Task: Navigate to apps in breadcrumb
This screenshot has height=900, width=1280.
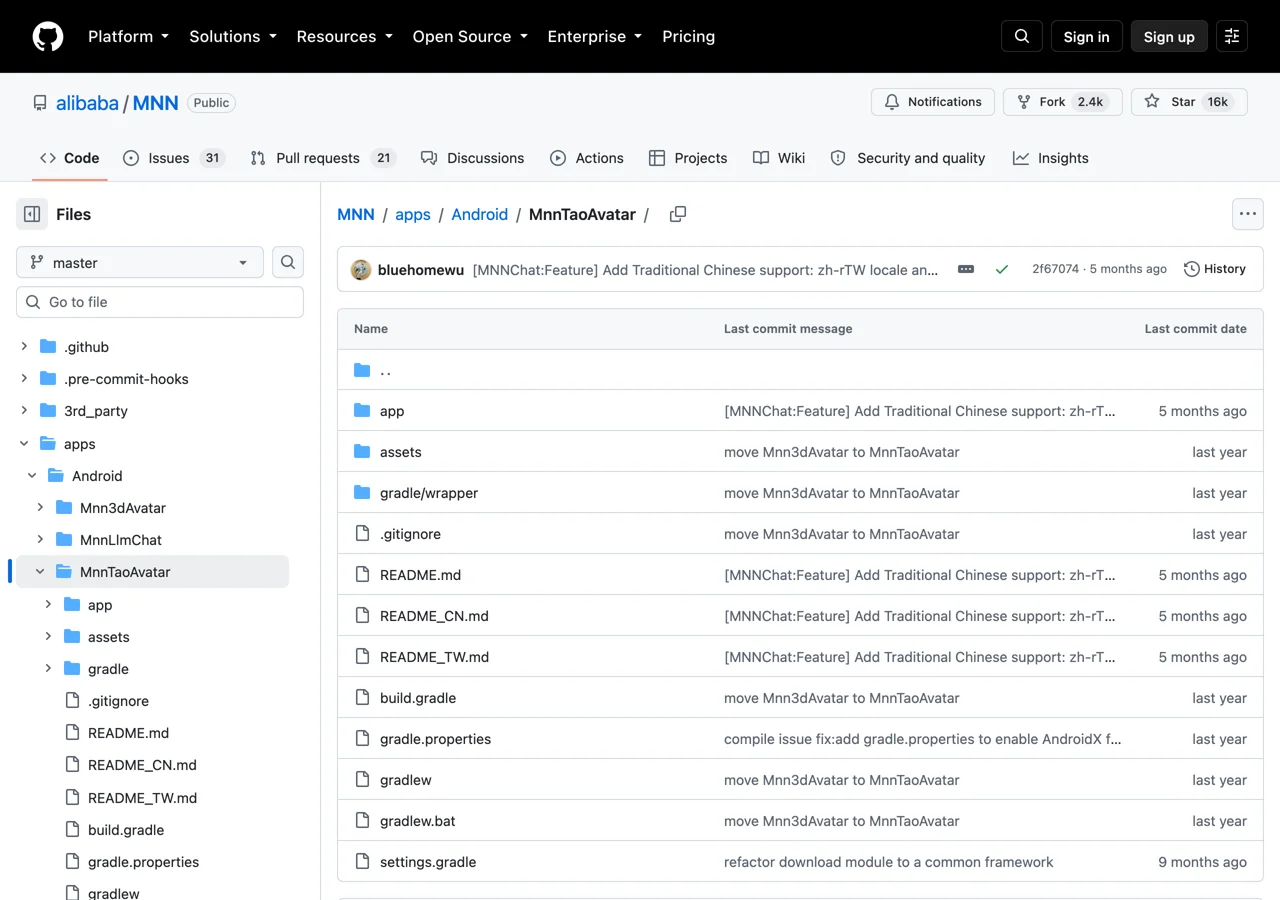Action: pyautogui.click(x=413, y=214)
